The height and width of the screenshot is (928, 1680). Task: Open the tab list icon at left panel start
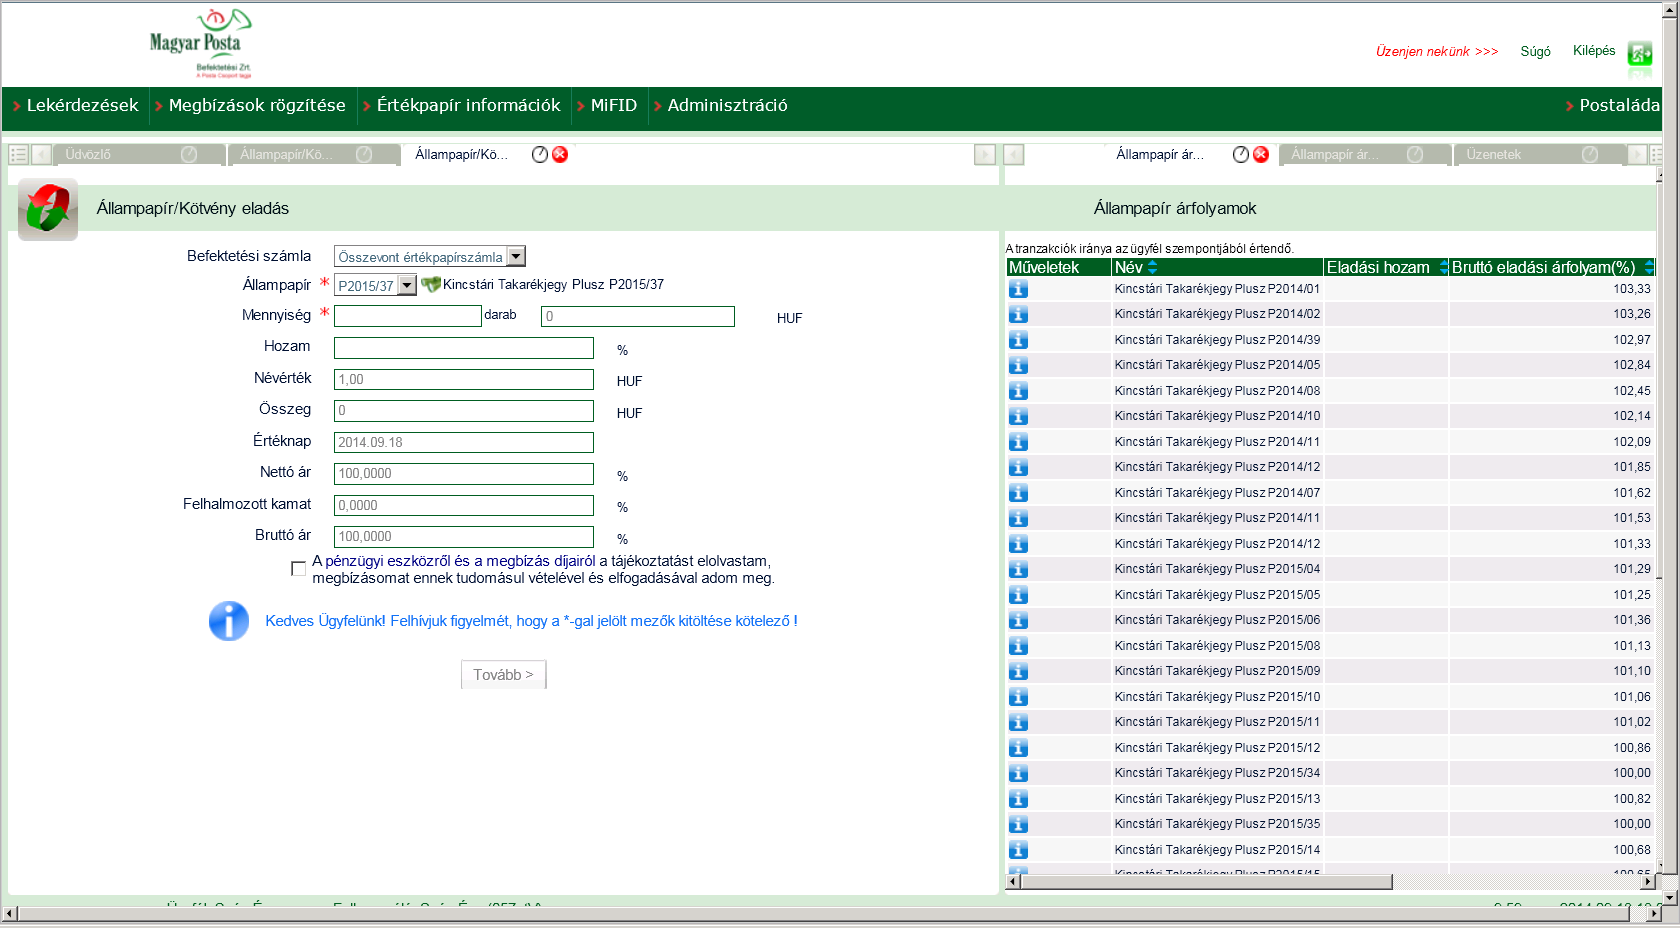(x=18, y=154)
